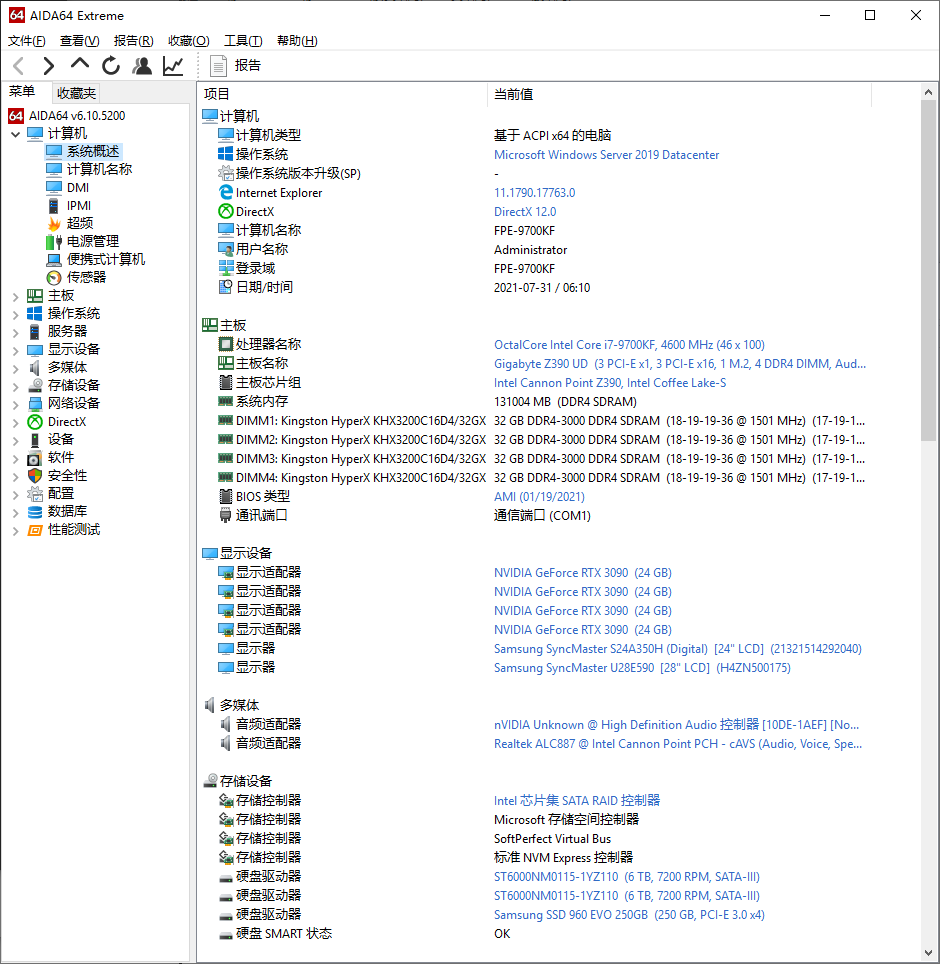Expand the 显示设备 tree node arrow

click(15, 350)
